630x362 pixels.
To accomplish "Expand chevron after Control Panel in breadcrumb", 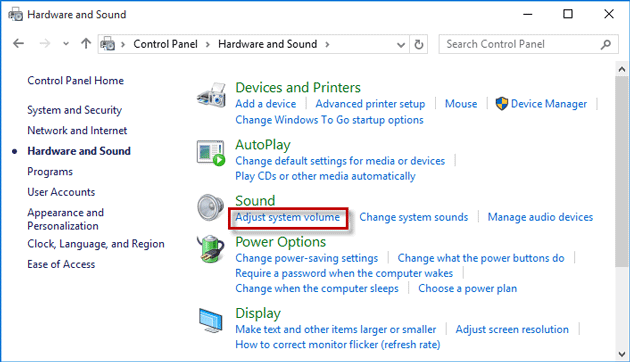I will (x=208, y=44).
